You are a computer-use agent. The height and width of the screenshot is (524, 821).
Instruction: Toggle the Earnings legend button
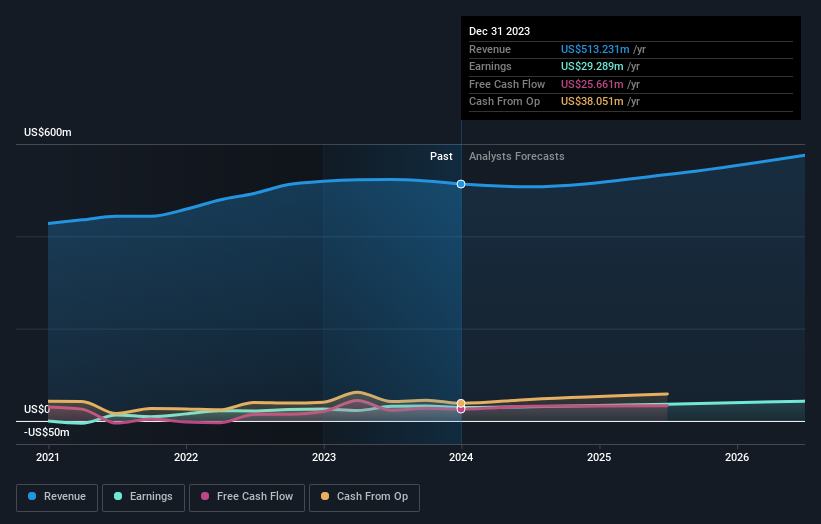point(143,497)
